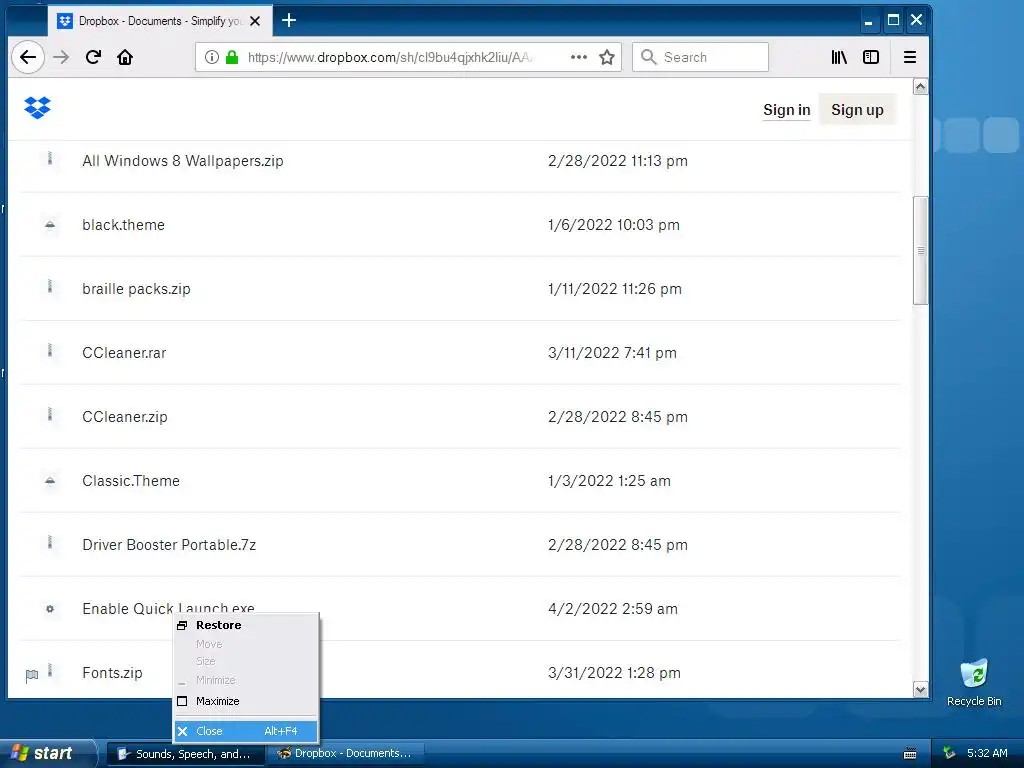The height and width of the screenshot is (768, 1024).
Task: Click the date 3/11/2022 7:41 pm
Action: coord(612,353)
